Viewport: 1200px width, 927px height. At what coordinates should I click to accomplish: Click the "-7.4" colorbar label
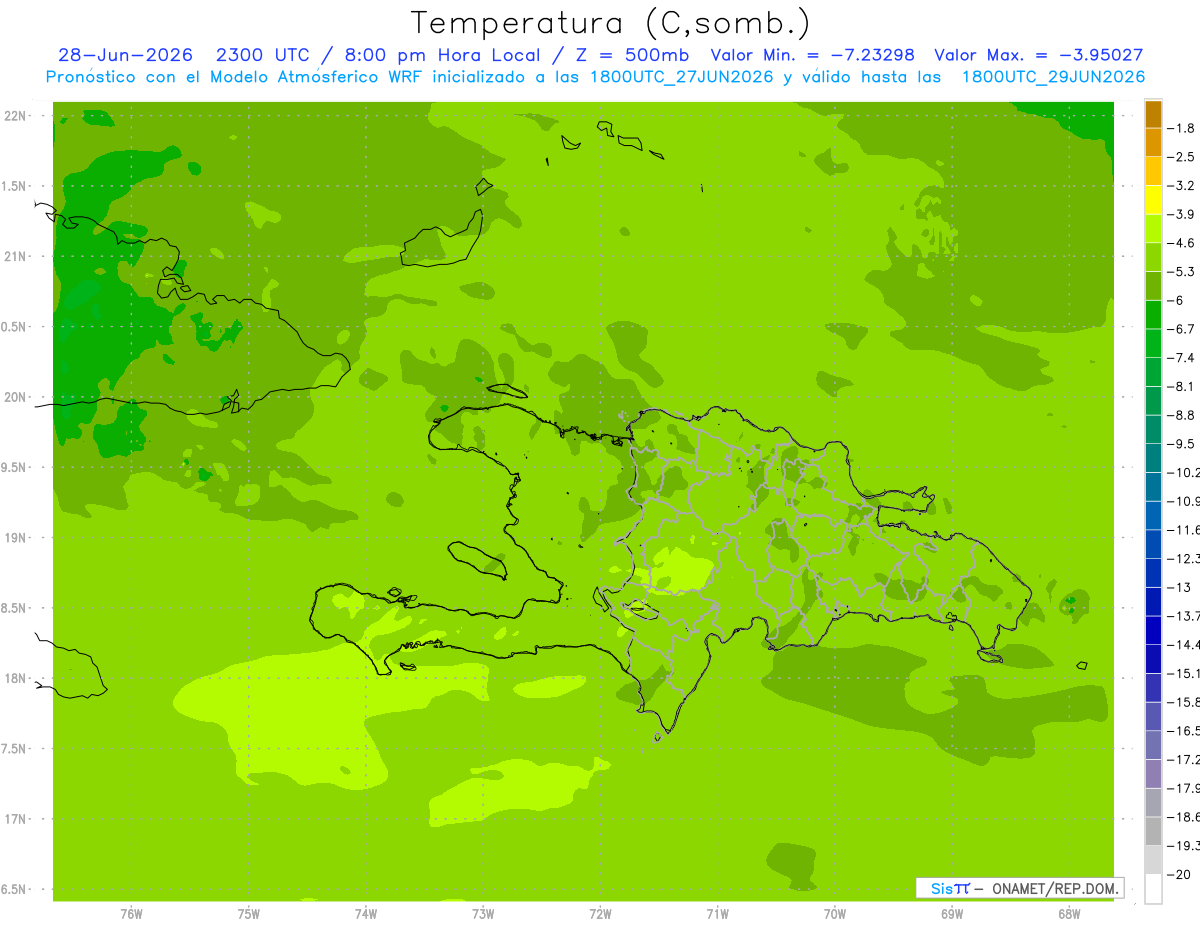pos(1182,358)
